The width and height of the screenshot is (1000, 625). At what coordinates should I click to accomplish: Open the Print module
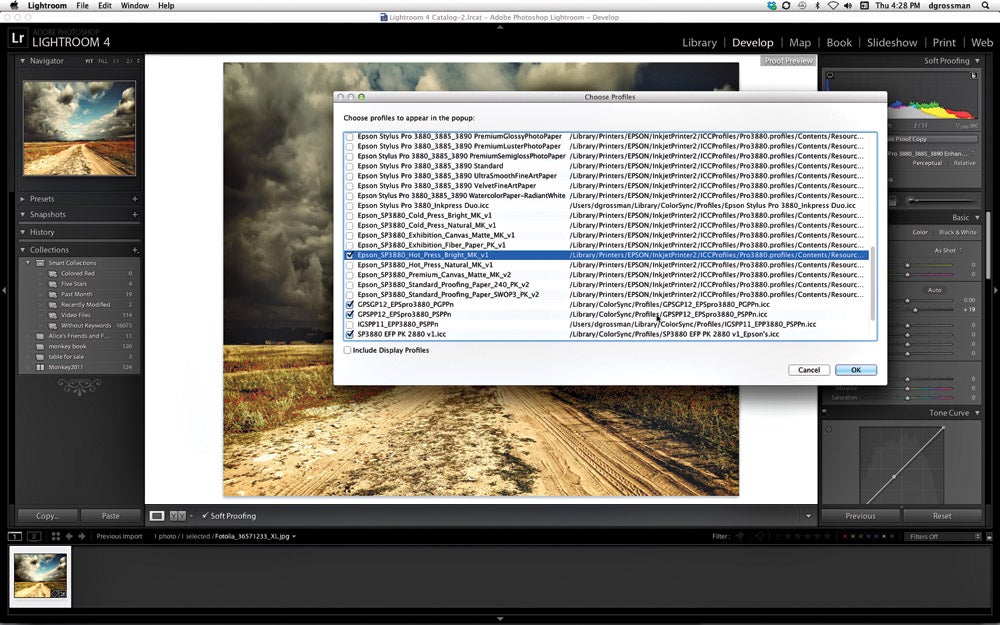coord(944,43)
